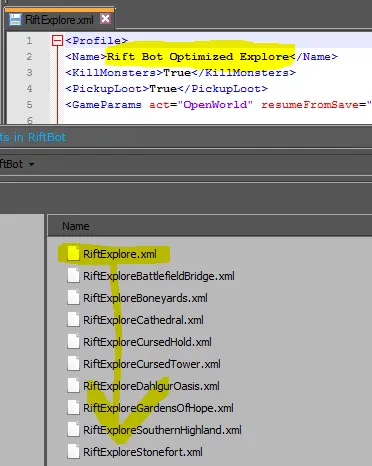Image resolution: width=372 pixels, height=466 pixels.
Task: Open the RiftBot folder dropdown arrow
Action: point(31,164)
